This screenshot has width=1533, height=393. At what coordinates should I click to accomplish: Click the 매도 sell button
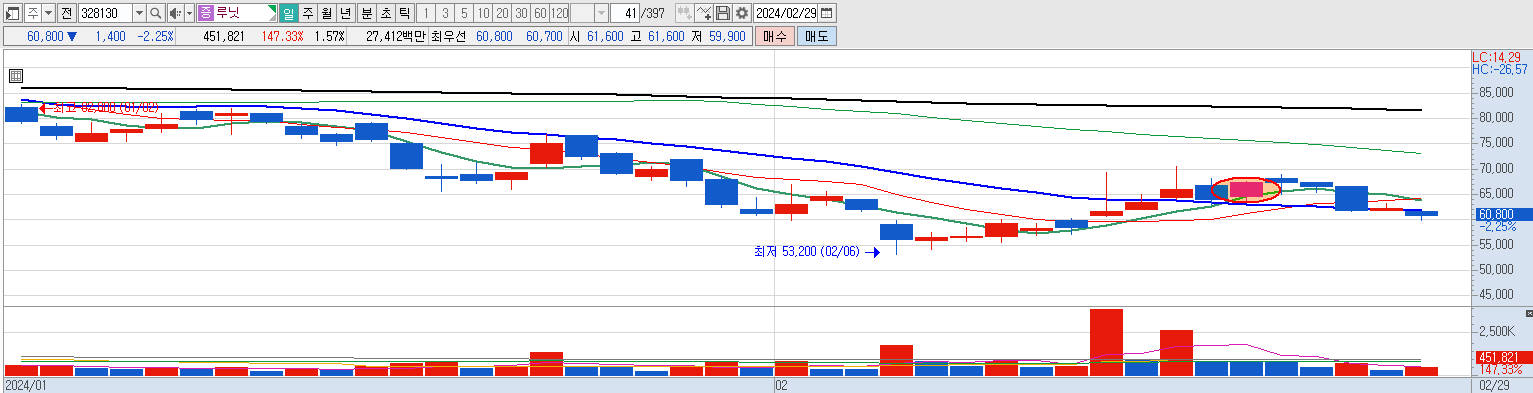click(x=816, y=36)
